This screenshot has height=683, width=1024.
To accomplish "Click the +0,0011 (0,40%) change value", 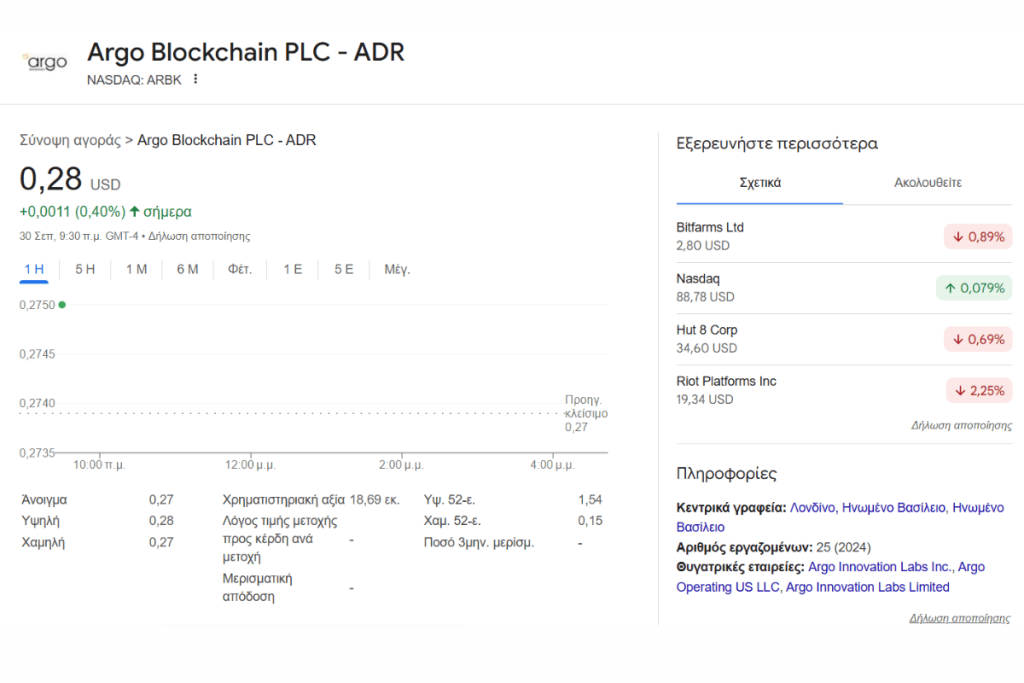I will (72, 212).
